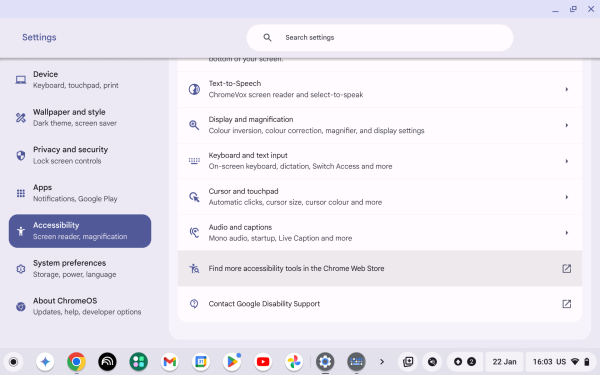Open Google Play Store from shelf
The width and height of the screenshot is (600, 375).
pos(232,362)
